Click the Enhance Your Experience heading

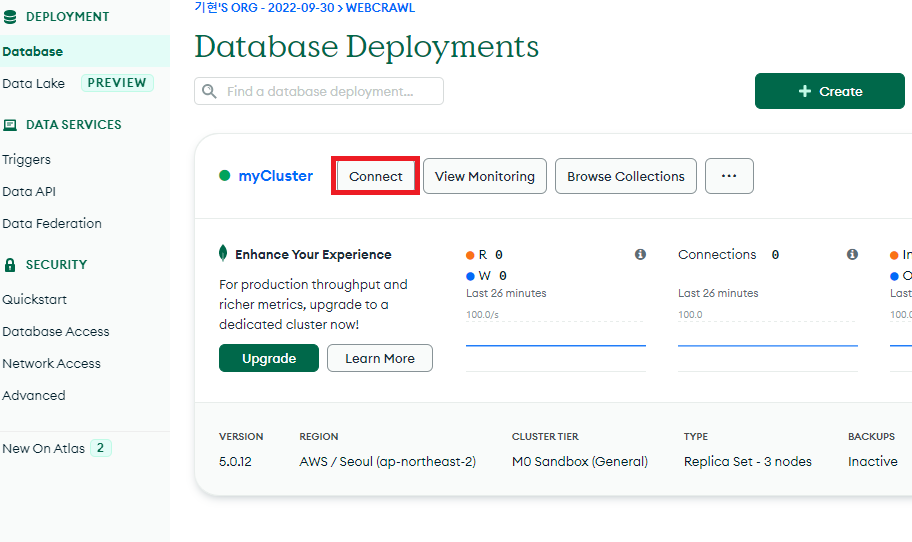click(313, 255)
